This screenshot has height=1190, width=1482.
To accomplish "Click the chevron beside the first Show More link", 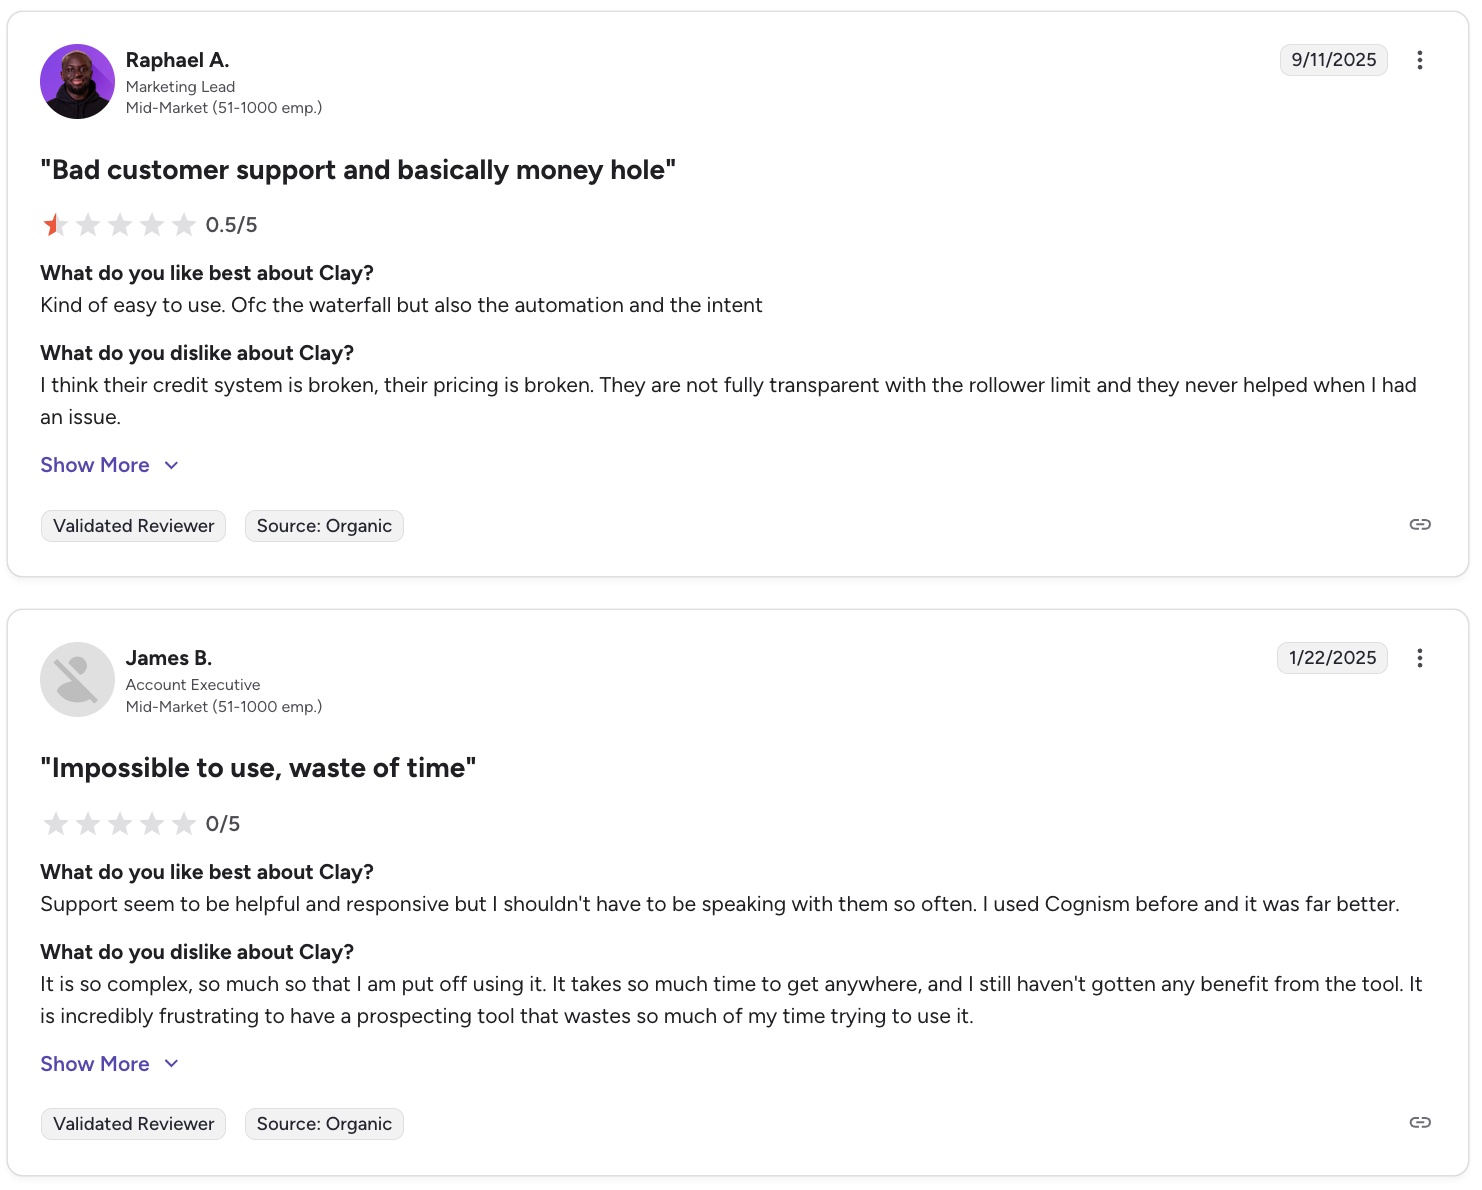I will pyautogui.click(x=171, y=465).
